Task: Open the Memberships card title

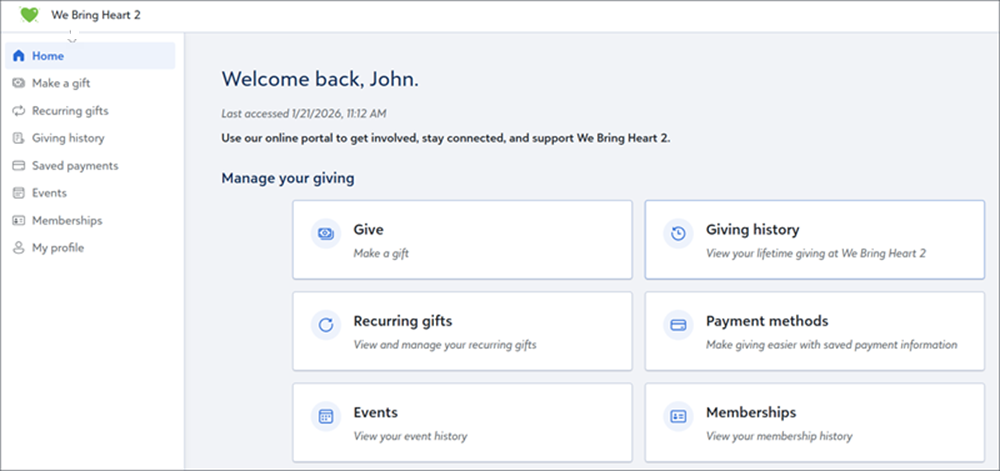Action: [751, 412]
